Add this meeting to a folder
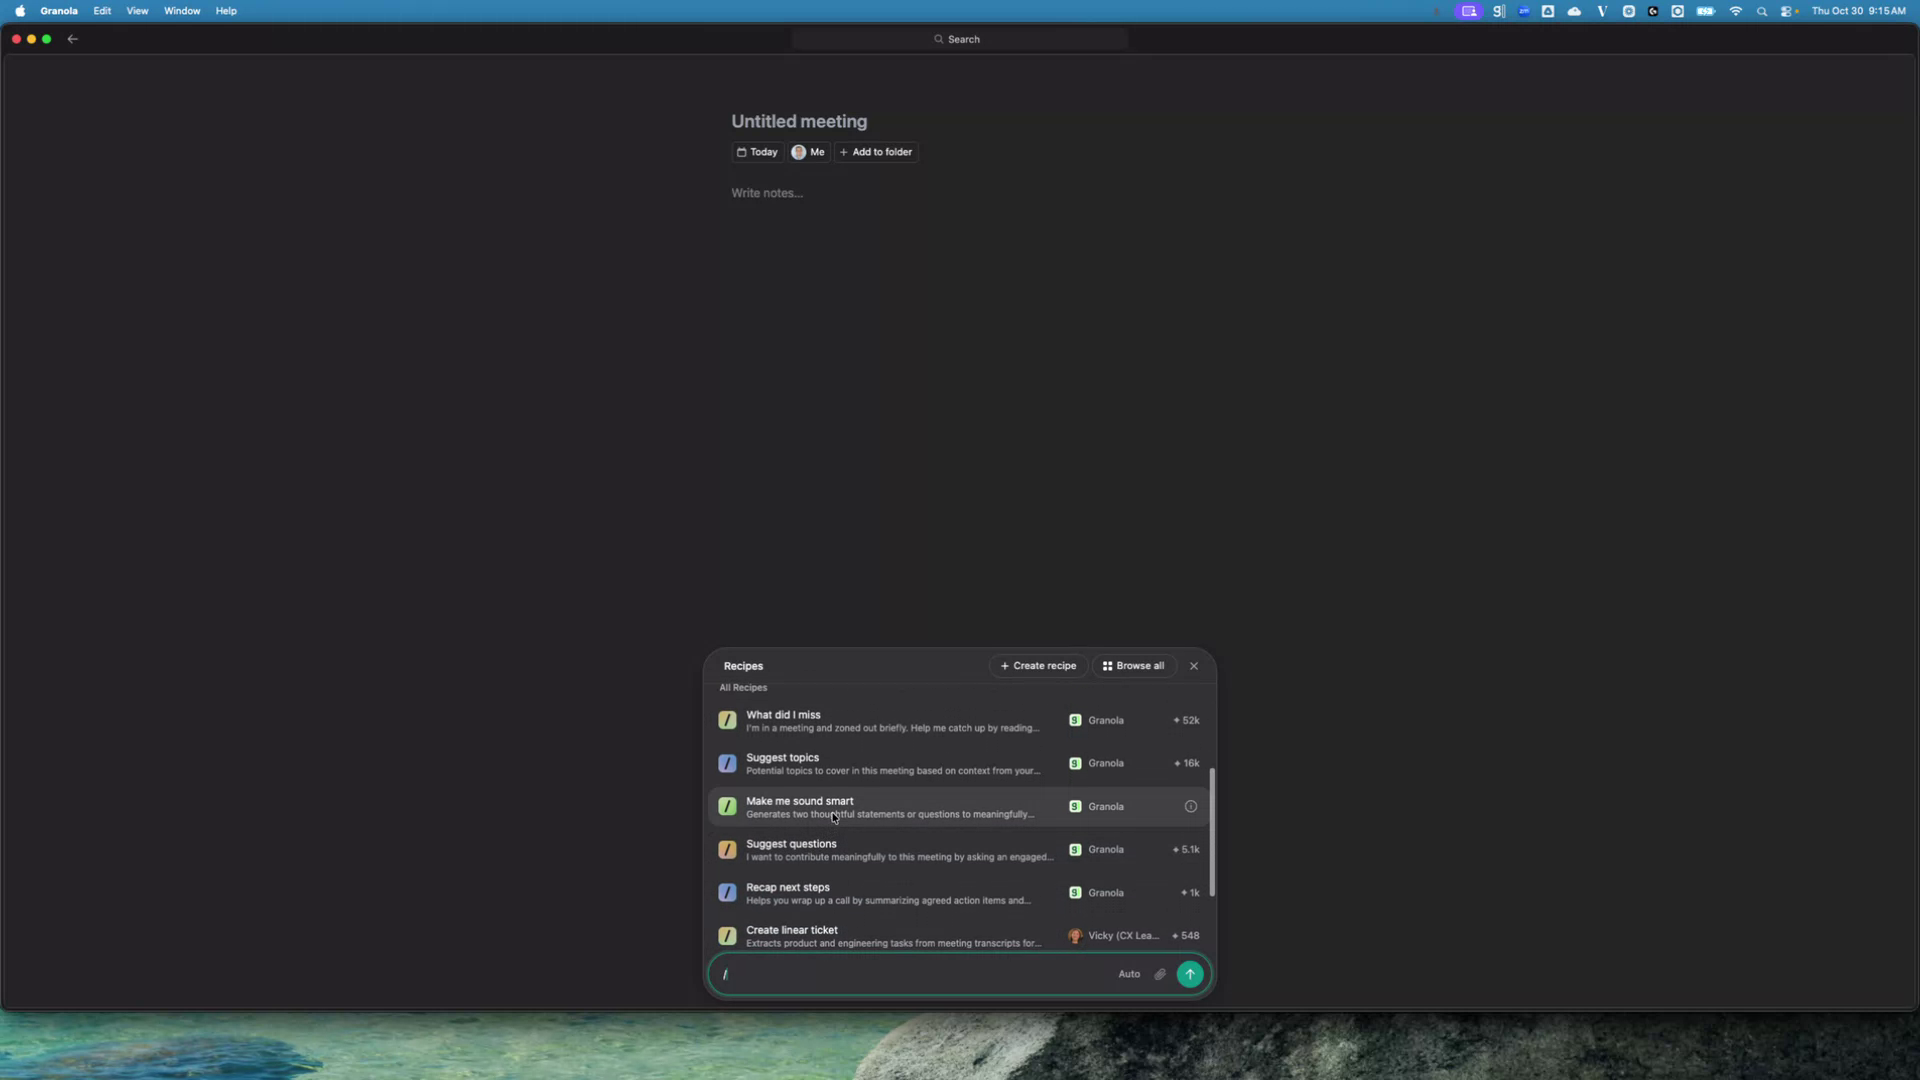The image size is (1920, 1080). (x=875, y=152)
